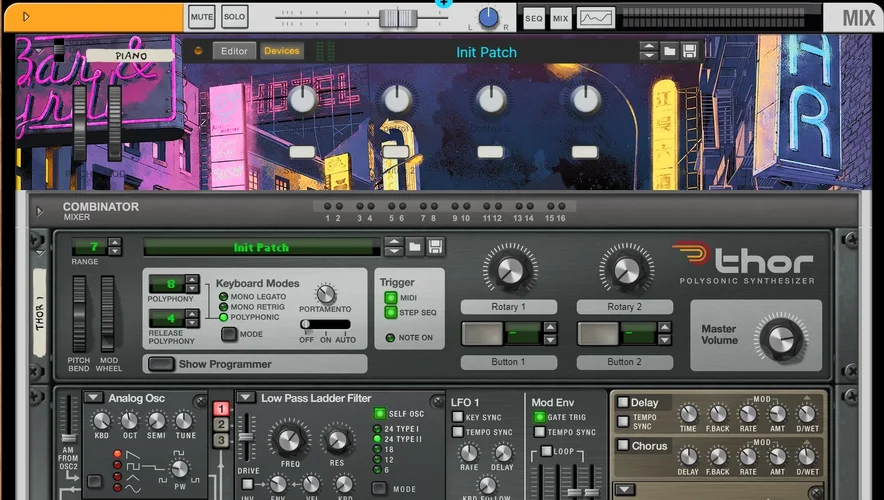Enable the Delay effect checkbox
This screenshot has height=500, width=884.
coord(622,403)
